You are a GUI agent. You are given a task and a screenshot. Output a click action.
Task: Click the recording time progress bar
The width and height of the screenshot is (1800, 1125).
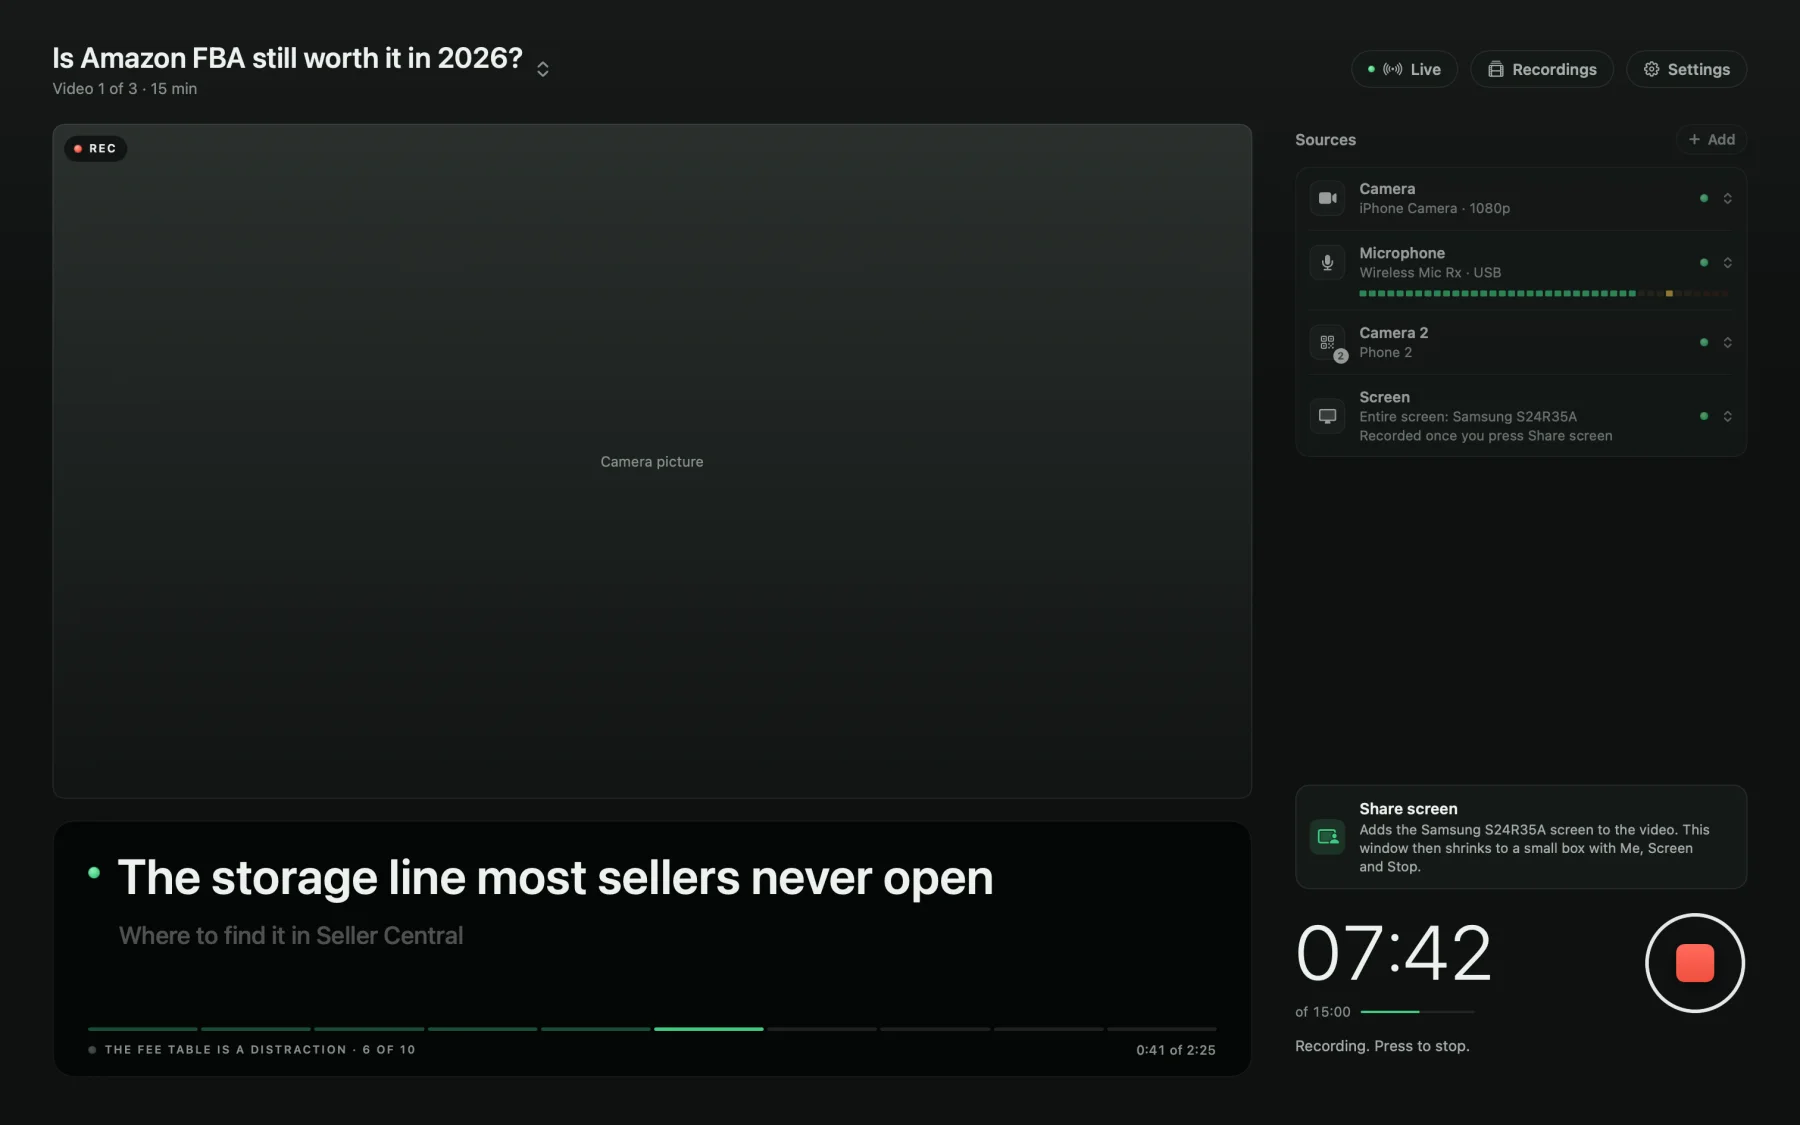pyautogui.click(x=1417, y=1012)
